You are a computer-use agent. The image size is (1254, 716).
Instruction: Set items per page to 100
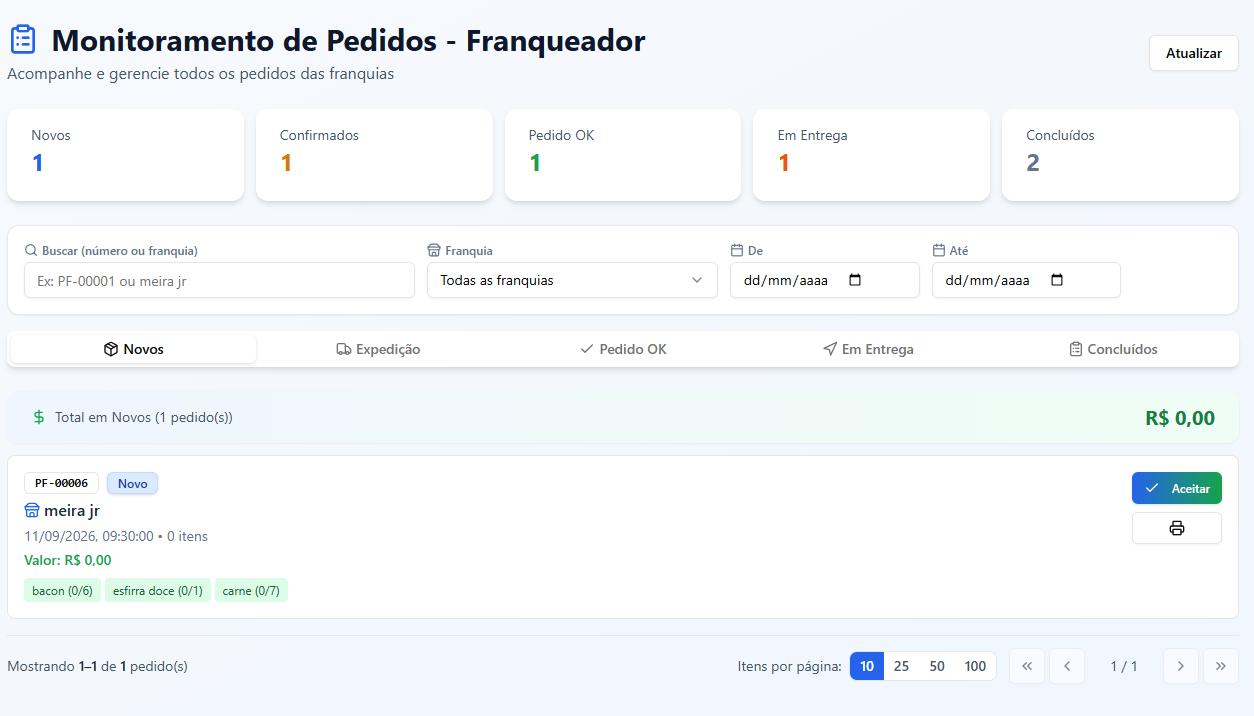pos(975,666)
